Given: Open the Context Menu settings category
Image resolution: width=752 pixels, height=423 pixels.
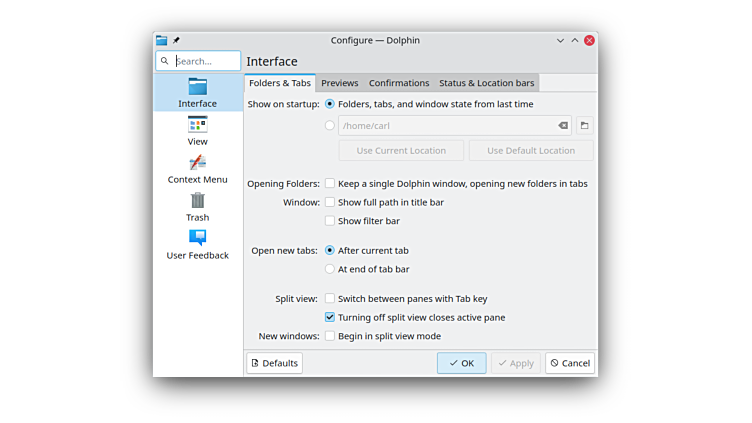Looking at the screenshot, I should coord(197,164).
